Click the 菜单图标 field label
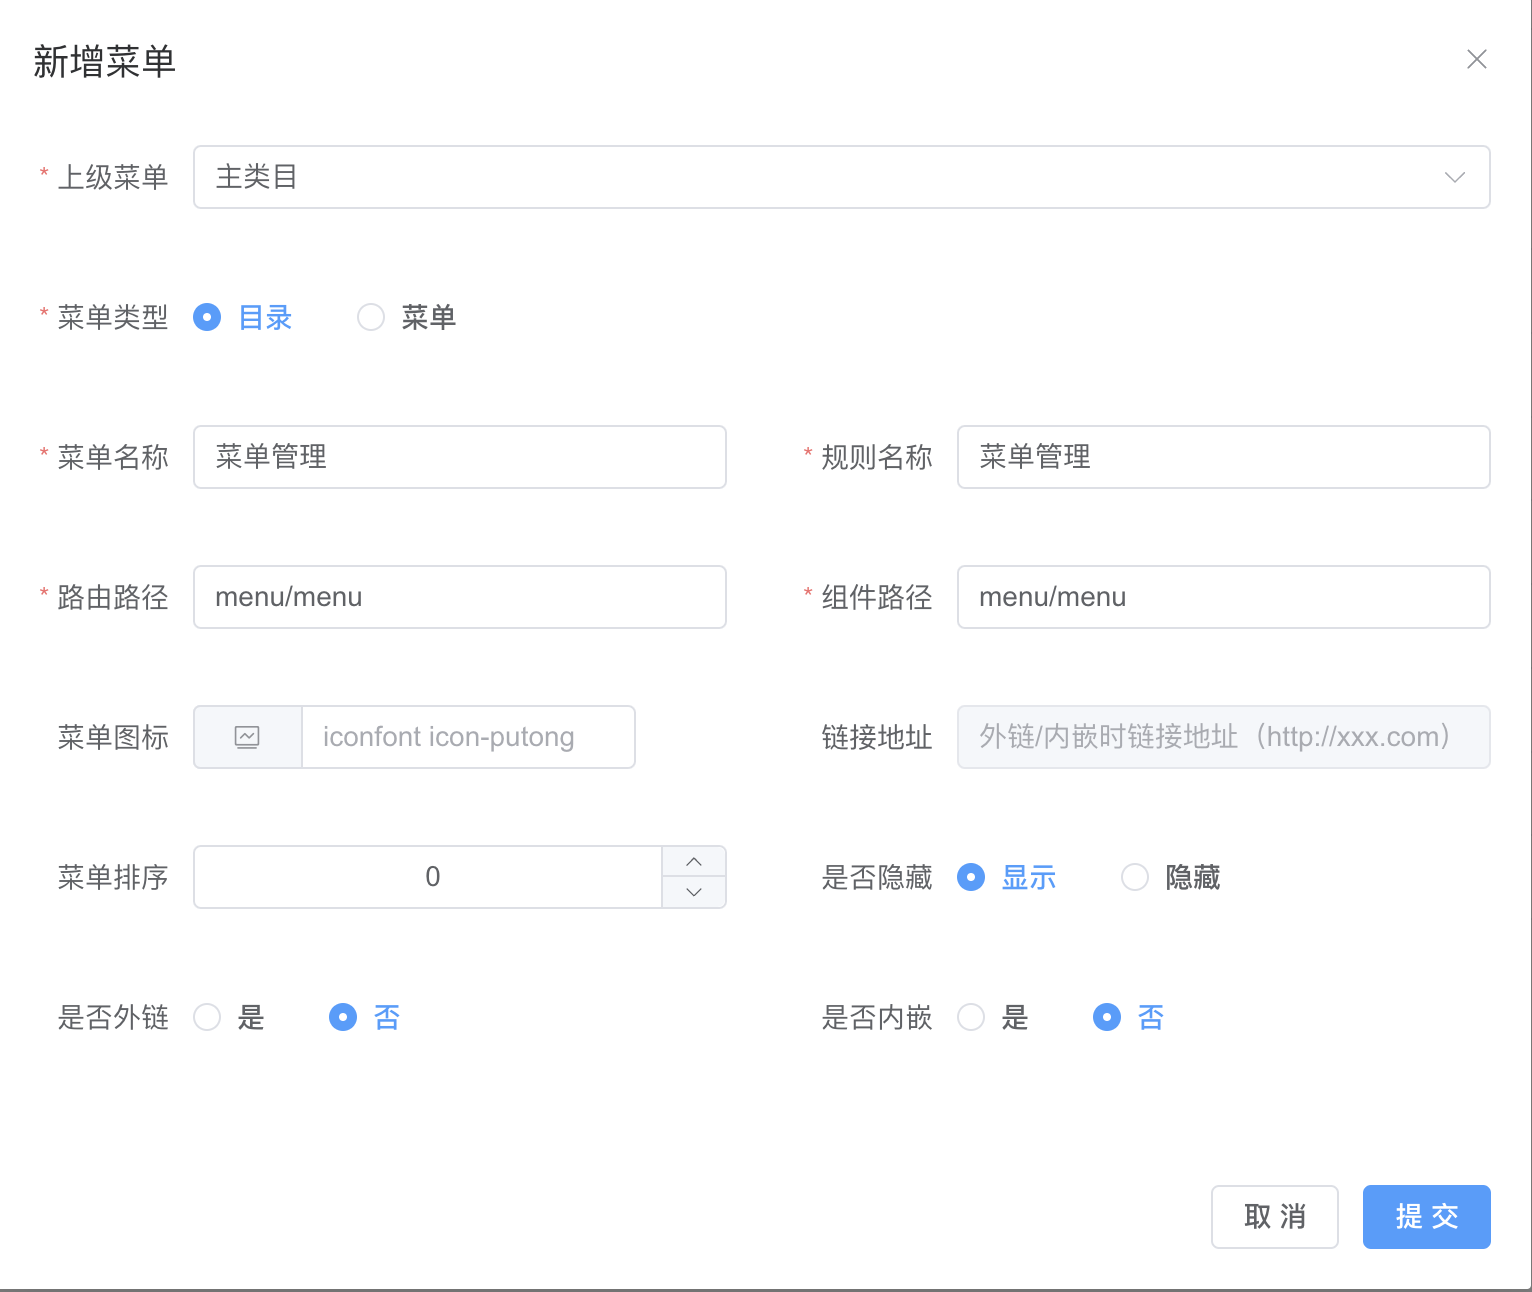The height and width of the screenshot is (1292, 1532). [x=113, y=737]
